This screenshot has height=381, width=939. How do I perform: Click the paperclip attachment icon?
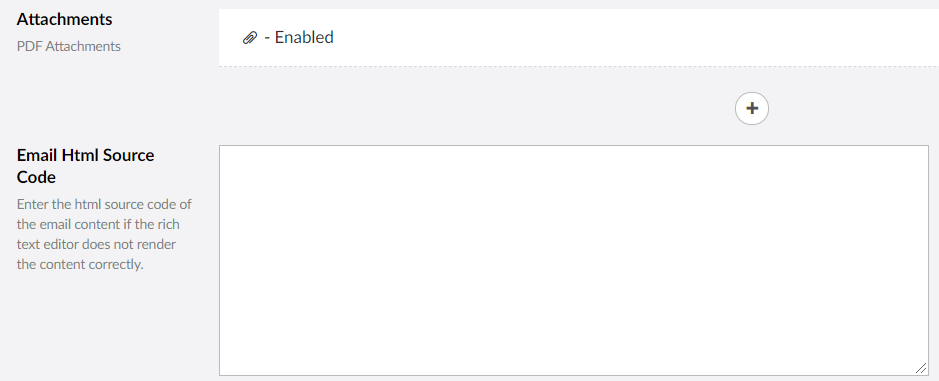click(250, 38)
